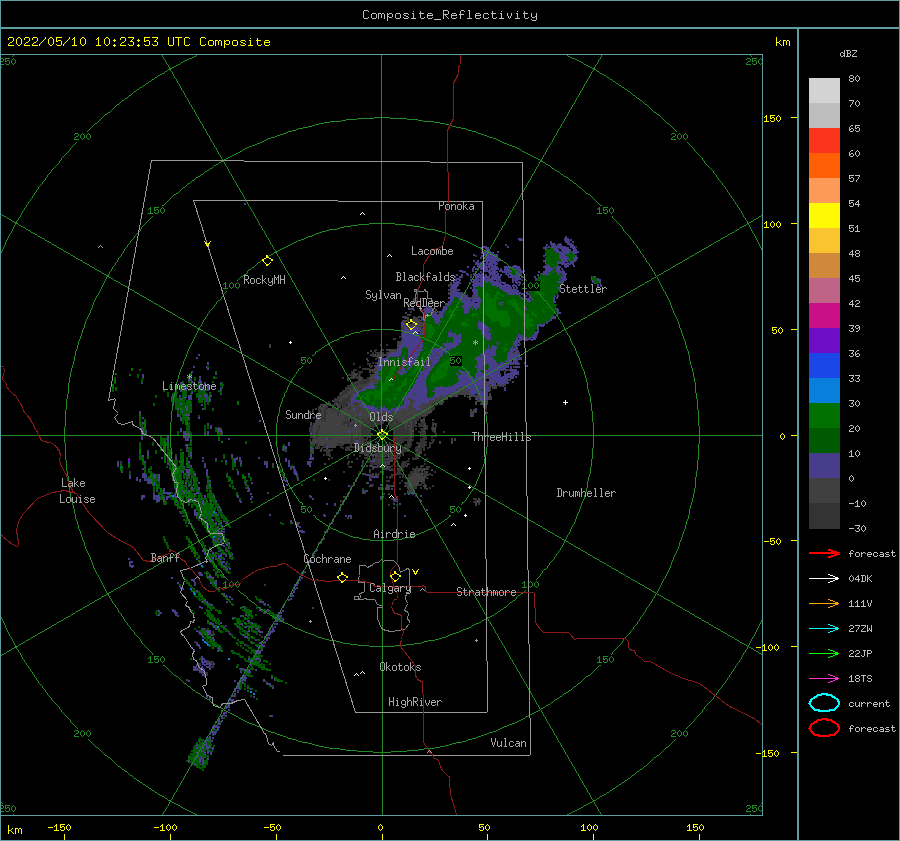Select the yellow 54 dBZ color swatch

pos(824,215)
